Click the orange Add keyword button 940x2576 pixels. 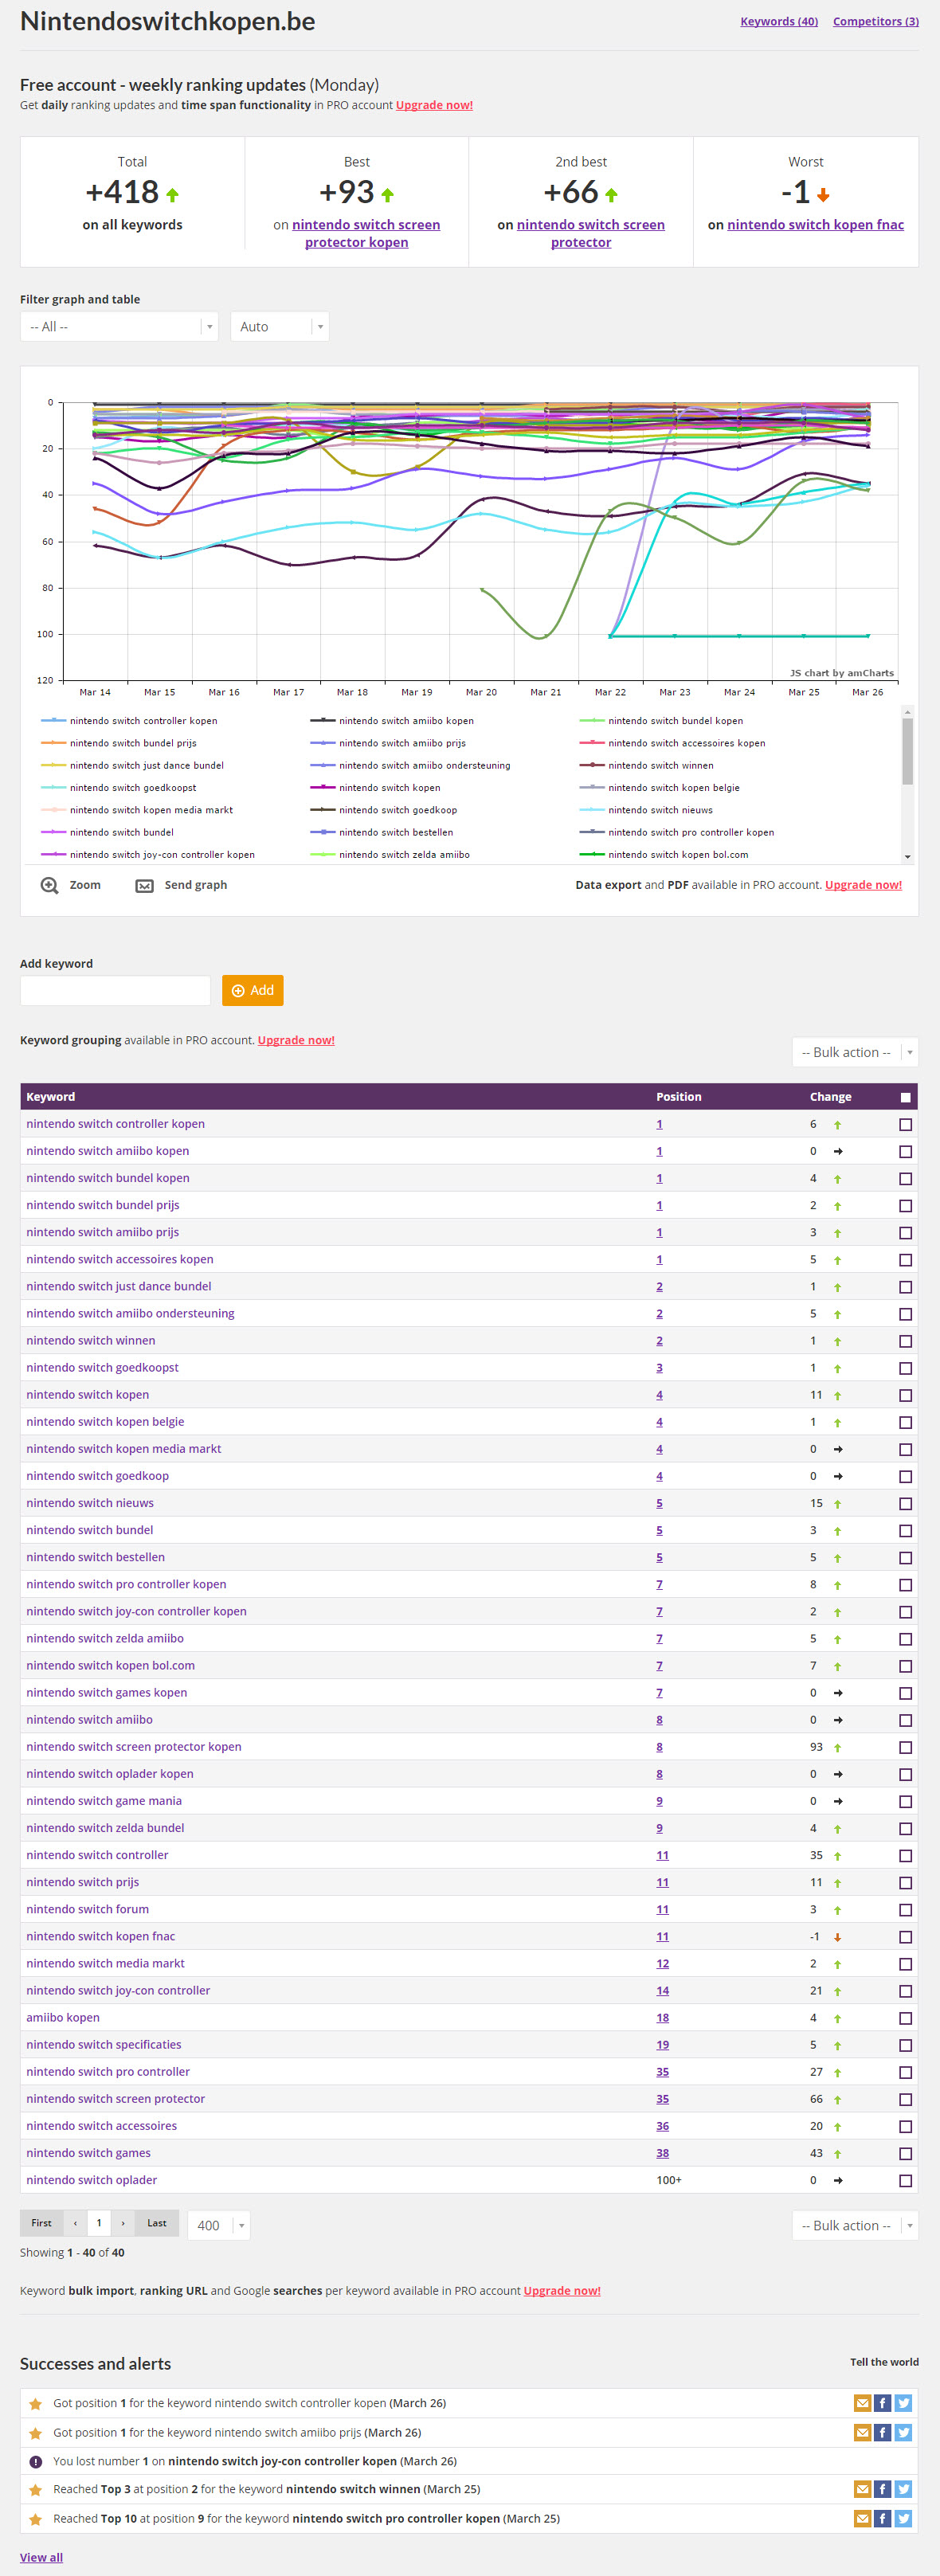tap(253, 990)
